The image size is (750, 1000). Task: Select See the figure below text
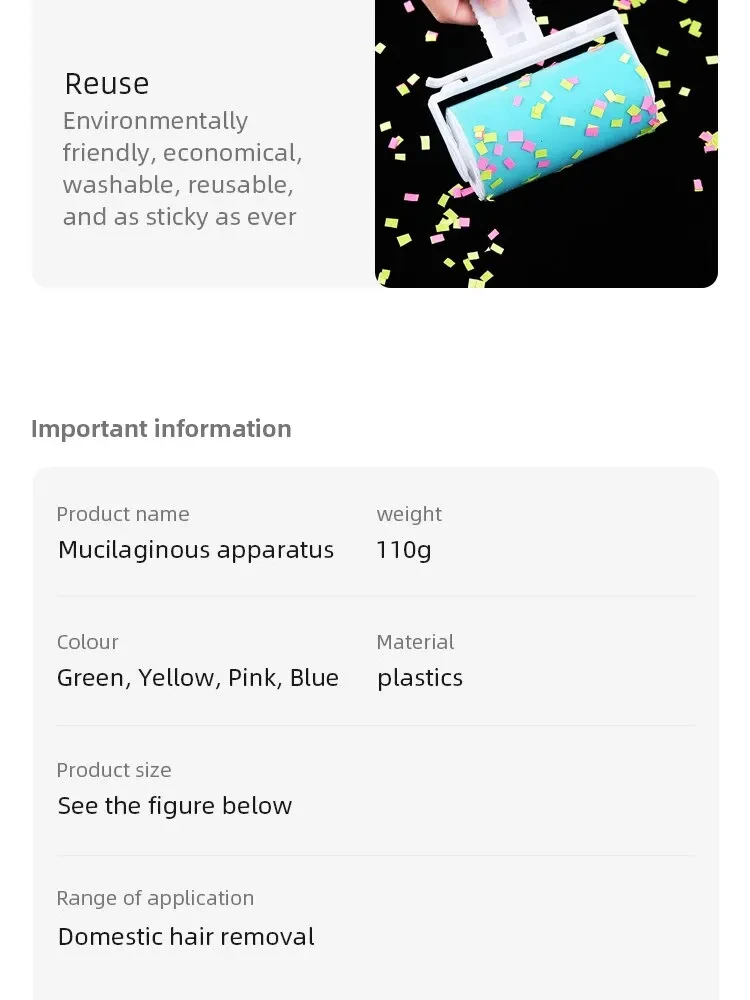pos(175,806)
